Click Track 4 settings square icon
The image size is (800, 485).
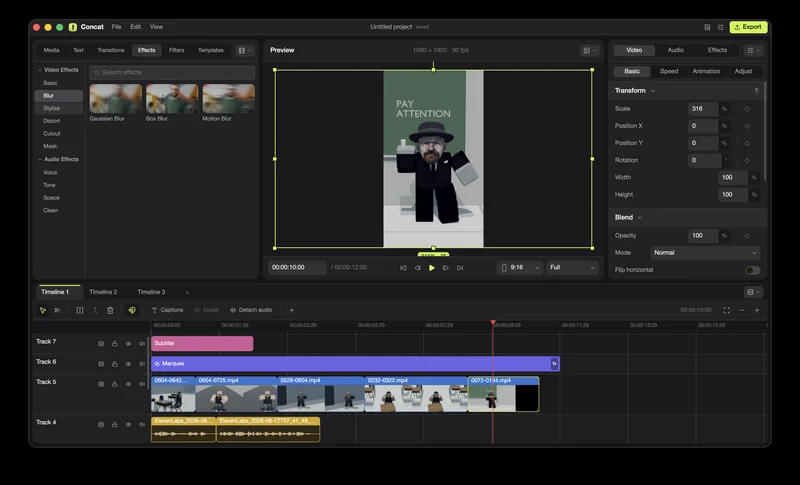tap(101, 424)
